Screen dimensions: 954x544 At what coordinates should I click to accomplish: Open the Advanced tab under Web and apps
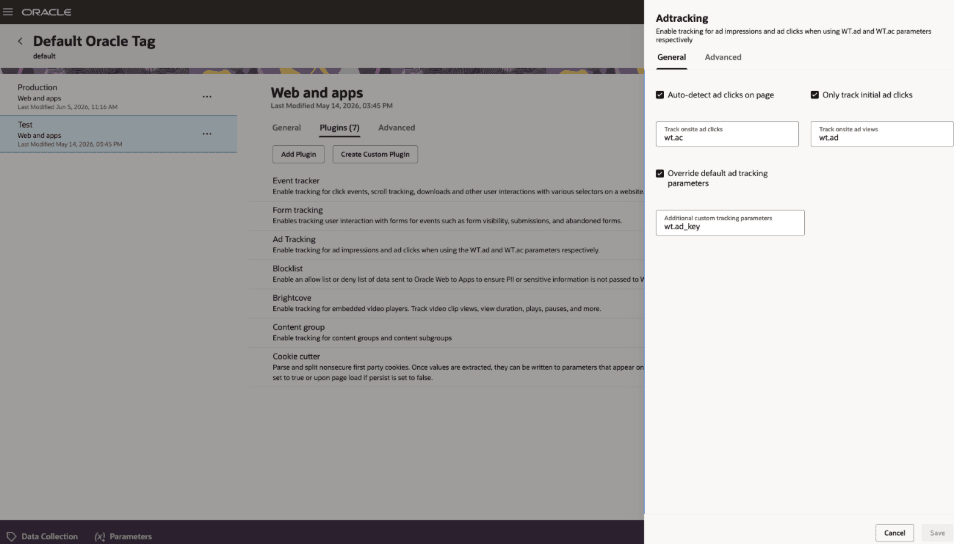pyautogui.click(x=397, y=128)
